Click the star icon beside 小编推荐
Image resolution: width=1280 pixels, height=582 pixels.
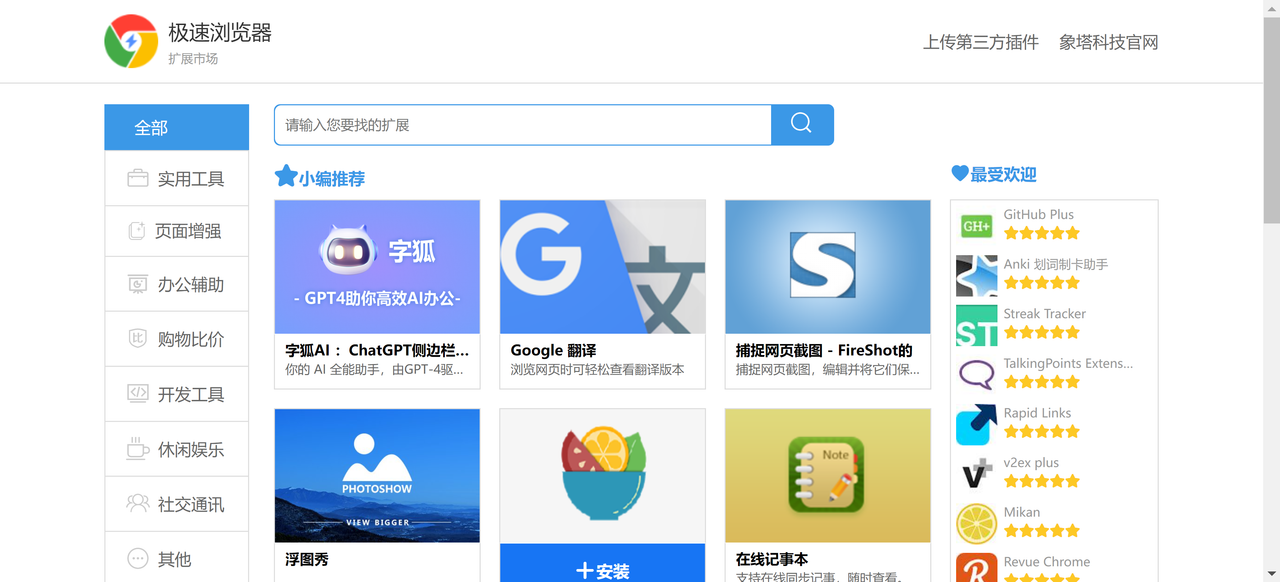(286, 176)
